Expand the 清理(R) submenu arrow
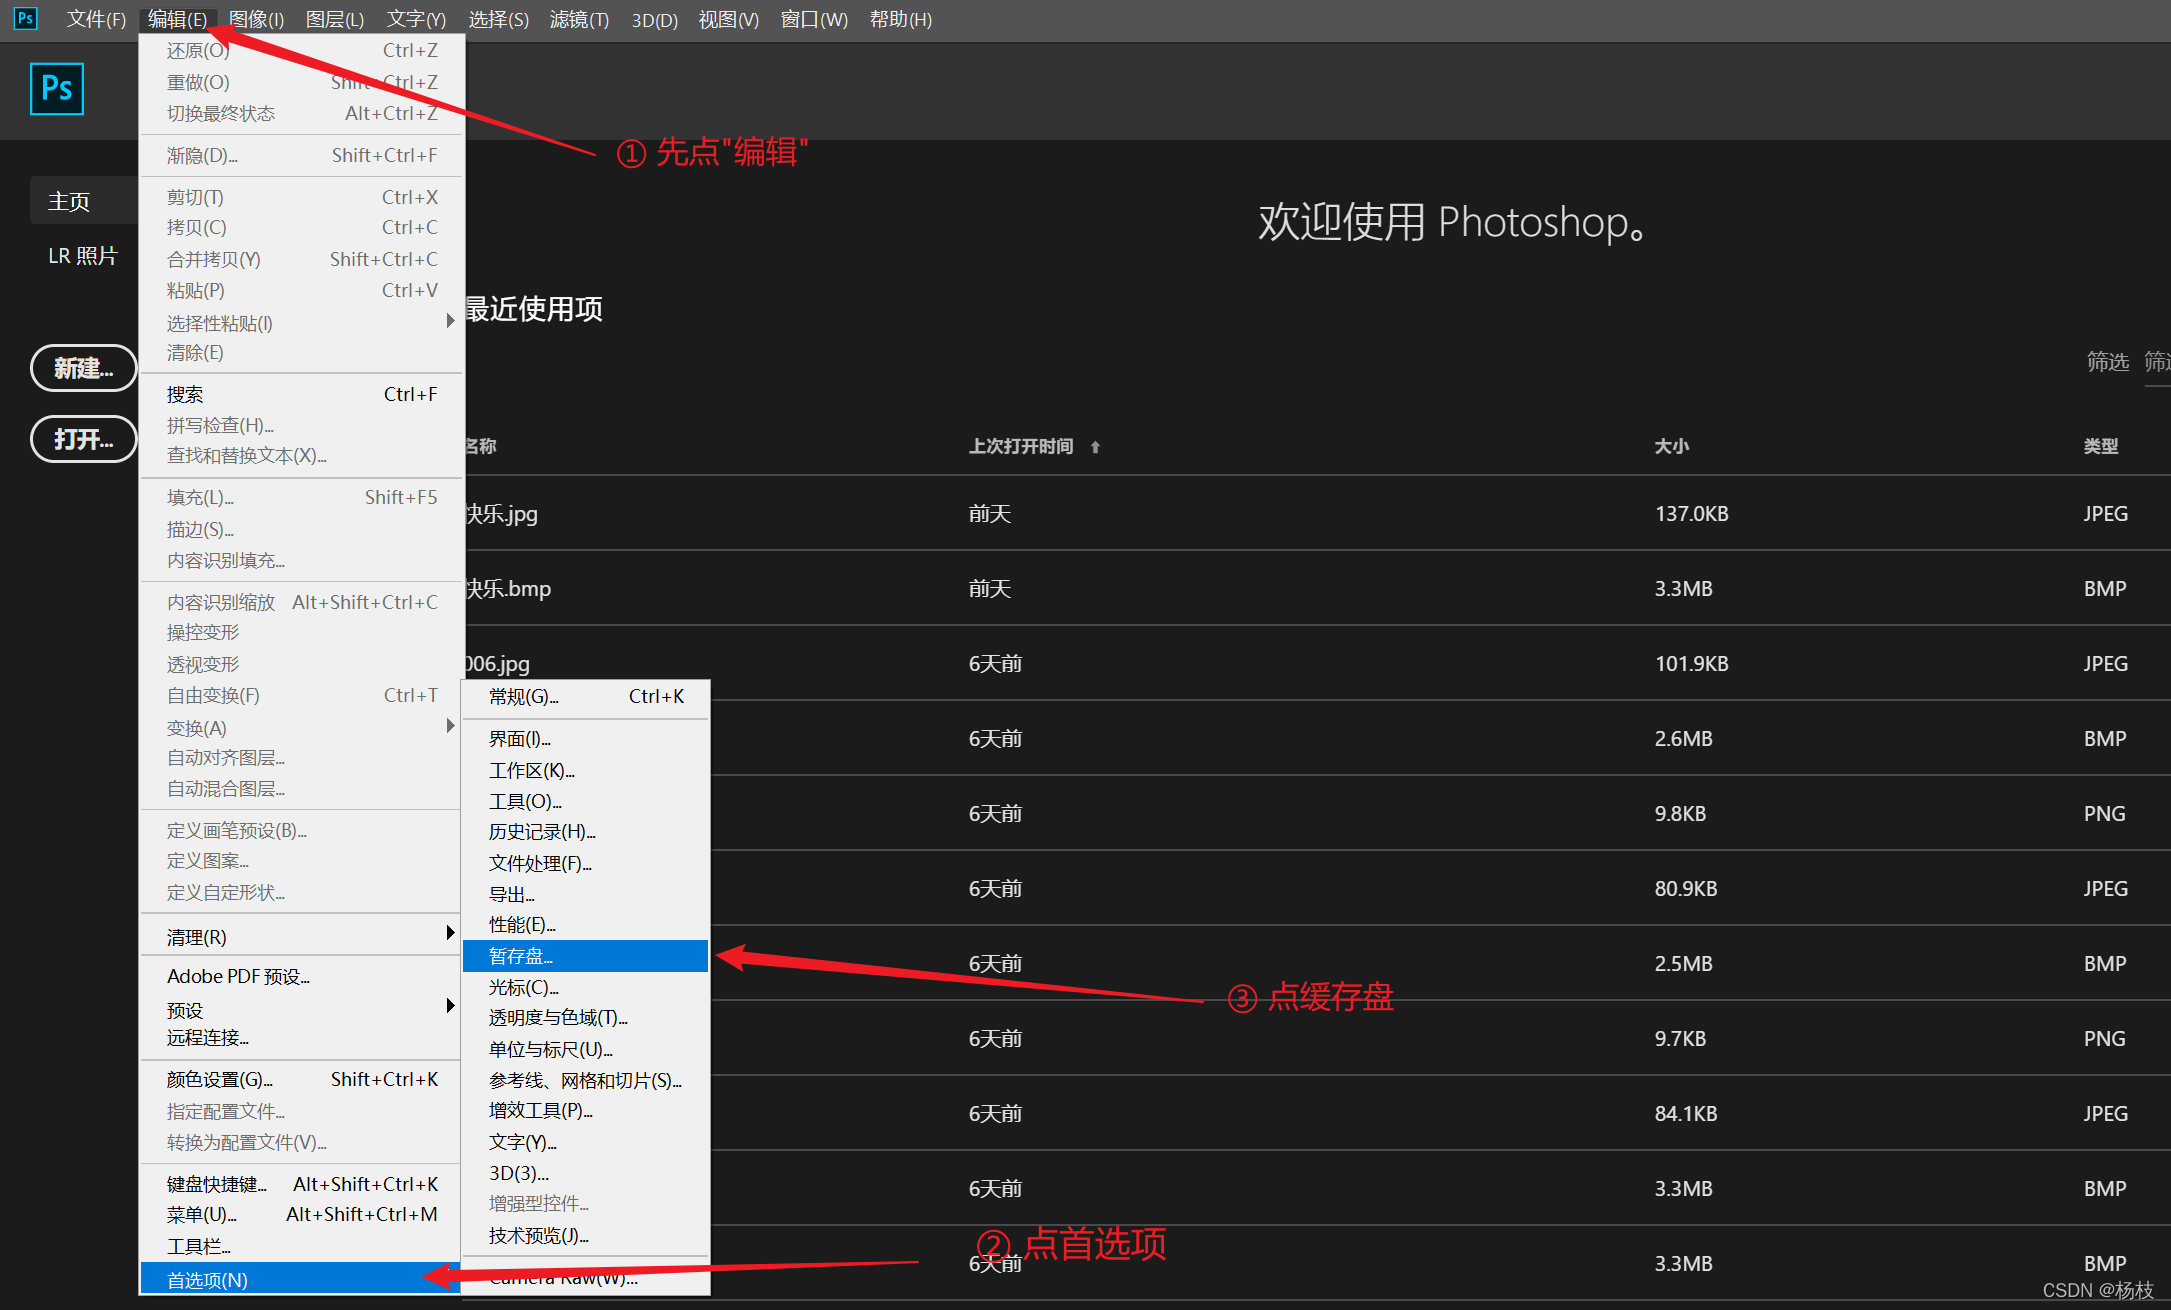 [450, 933]
